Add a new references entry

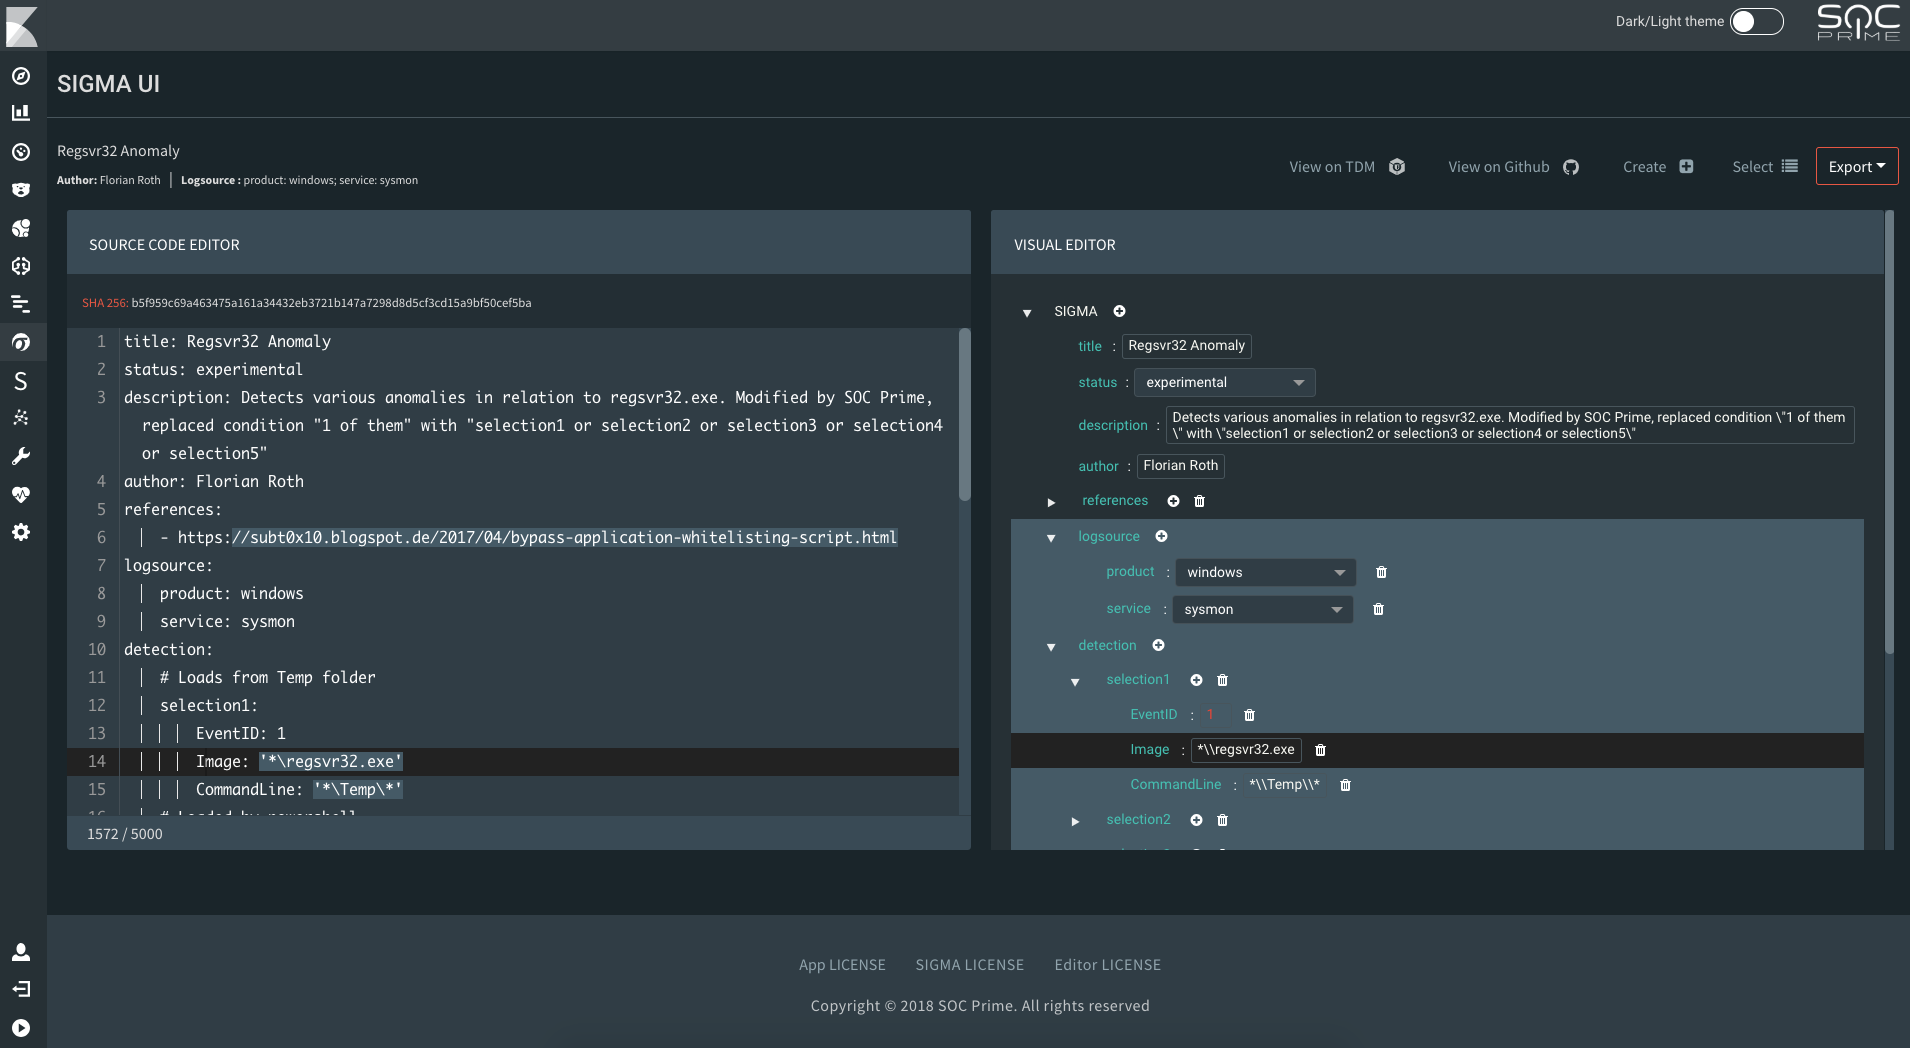coord(1174,501)
